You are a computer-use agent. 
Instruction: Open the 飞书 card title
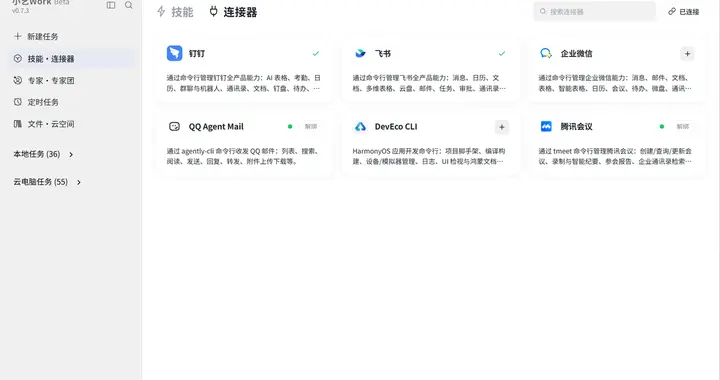[x=383, y=54]
